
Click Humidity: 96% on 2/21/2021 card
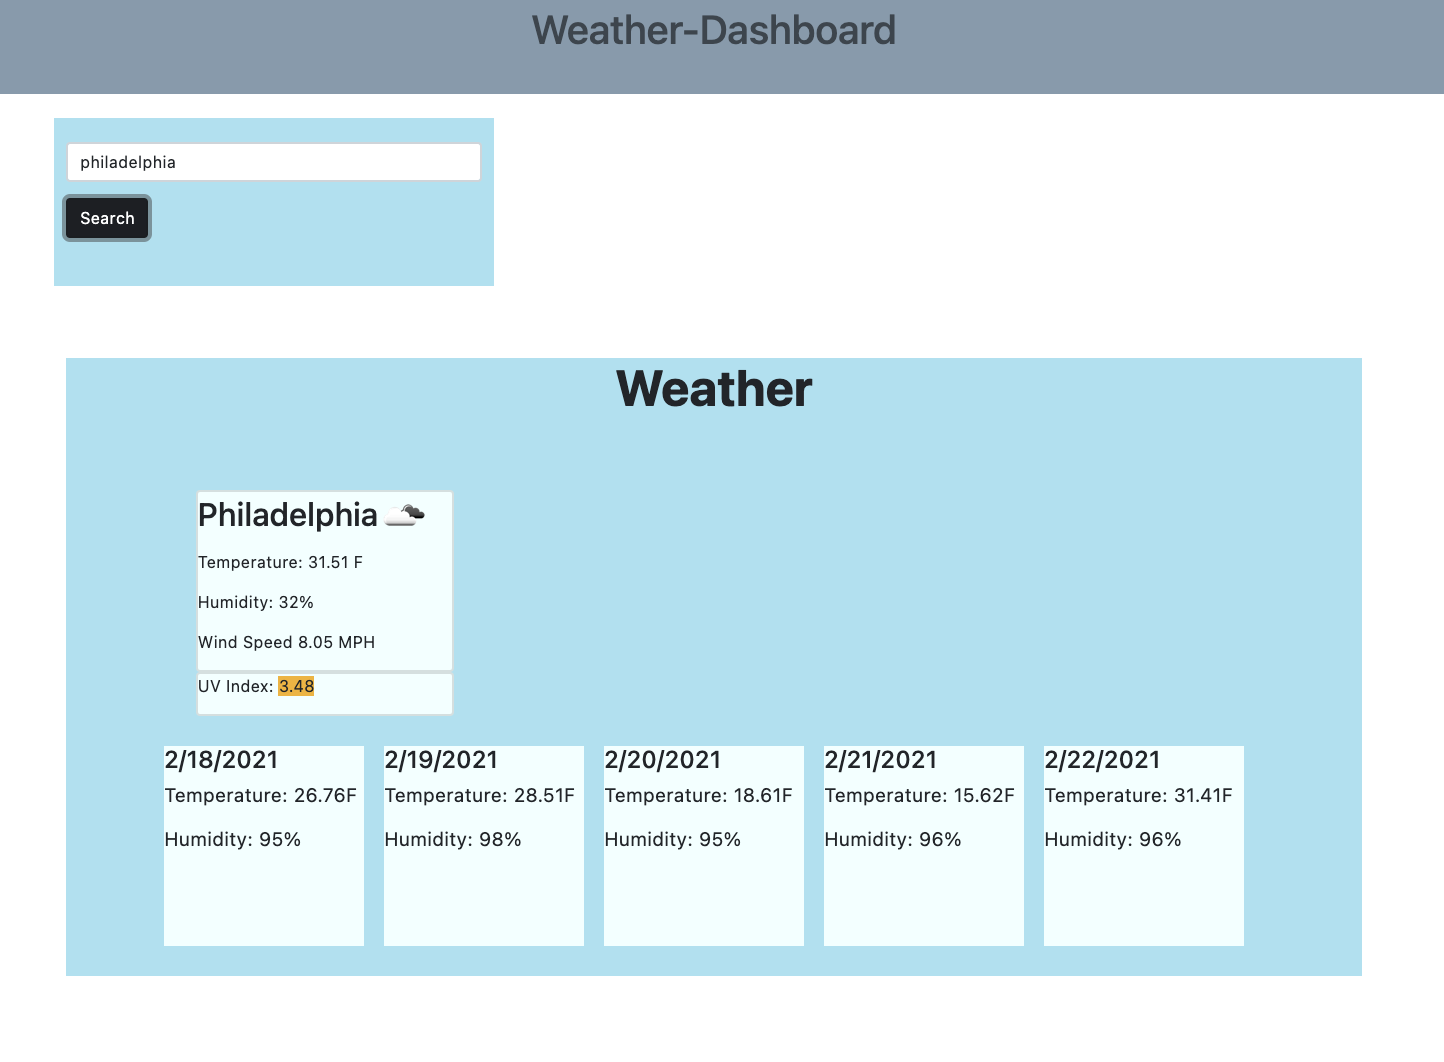pos(893,840)
